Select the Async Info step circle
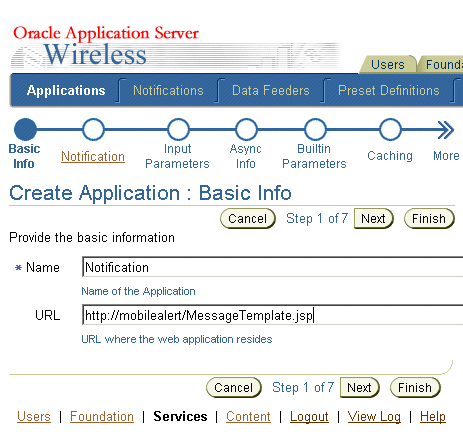 [246, 129]
